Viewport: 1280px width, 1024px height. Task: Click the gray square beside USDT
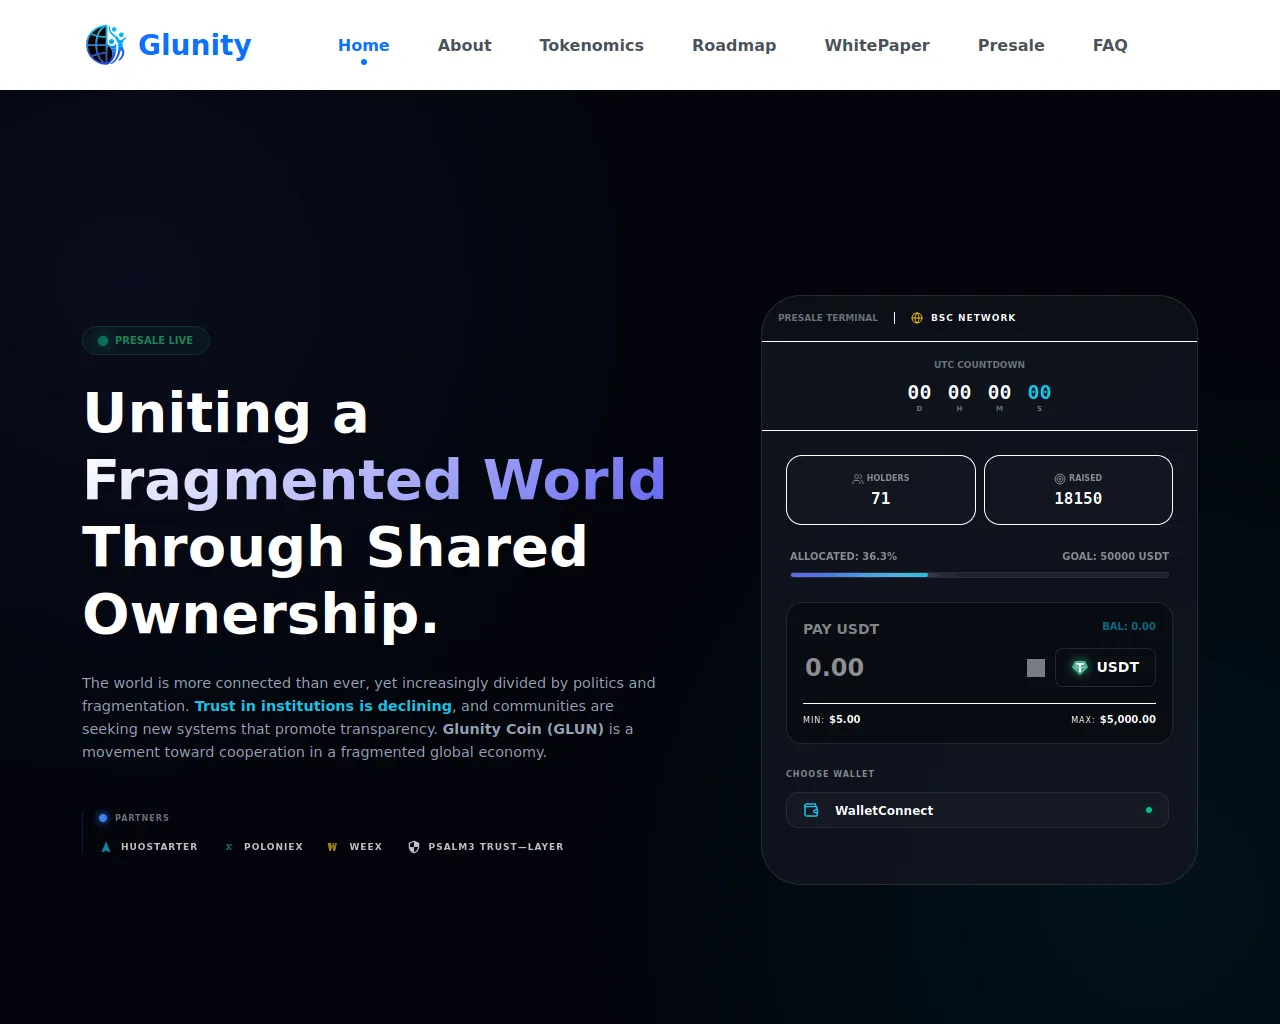pyautogui.click(x=1036, y=668)
